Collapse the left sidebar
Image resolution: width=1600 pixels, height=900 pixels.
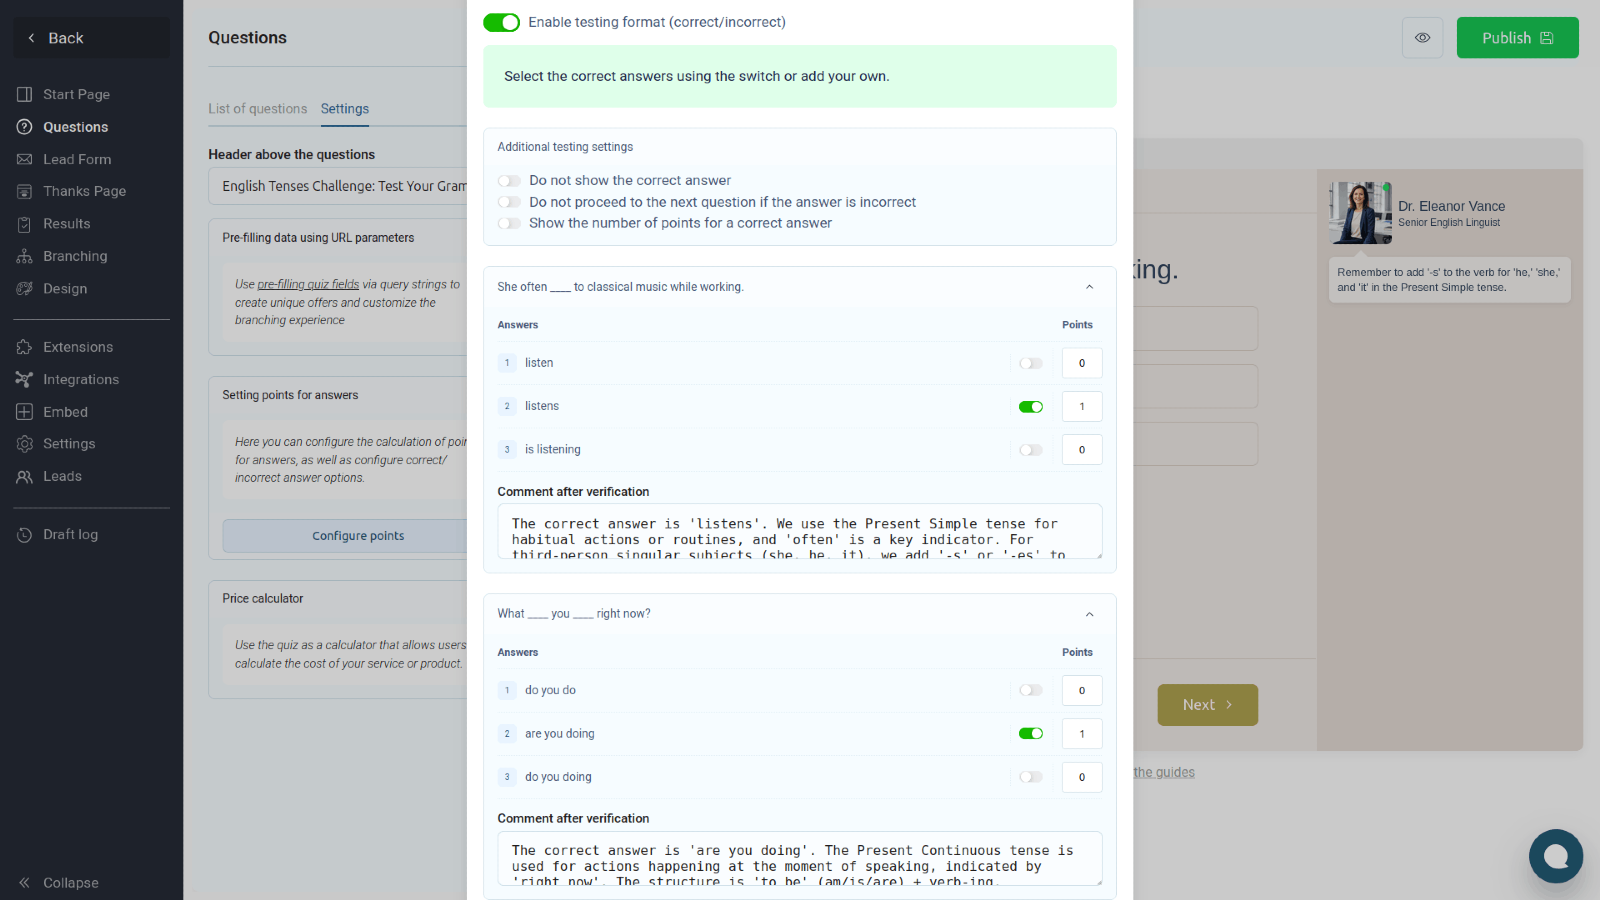60,882
